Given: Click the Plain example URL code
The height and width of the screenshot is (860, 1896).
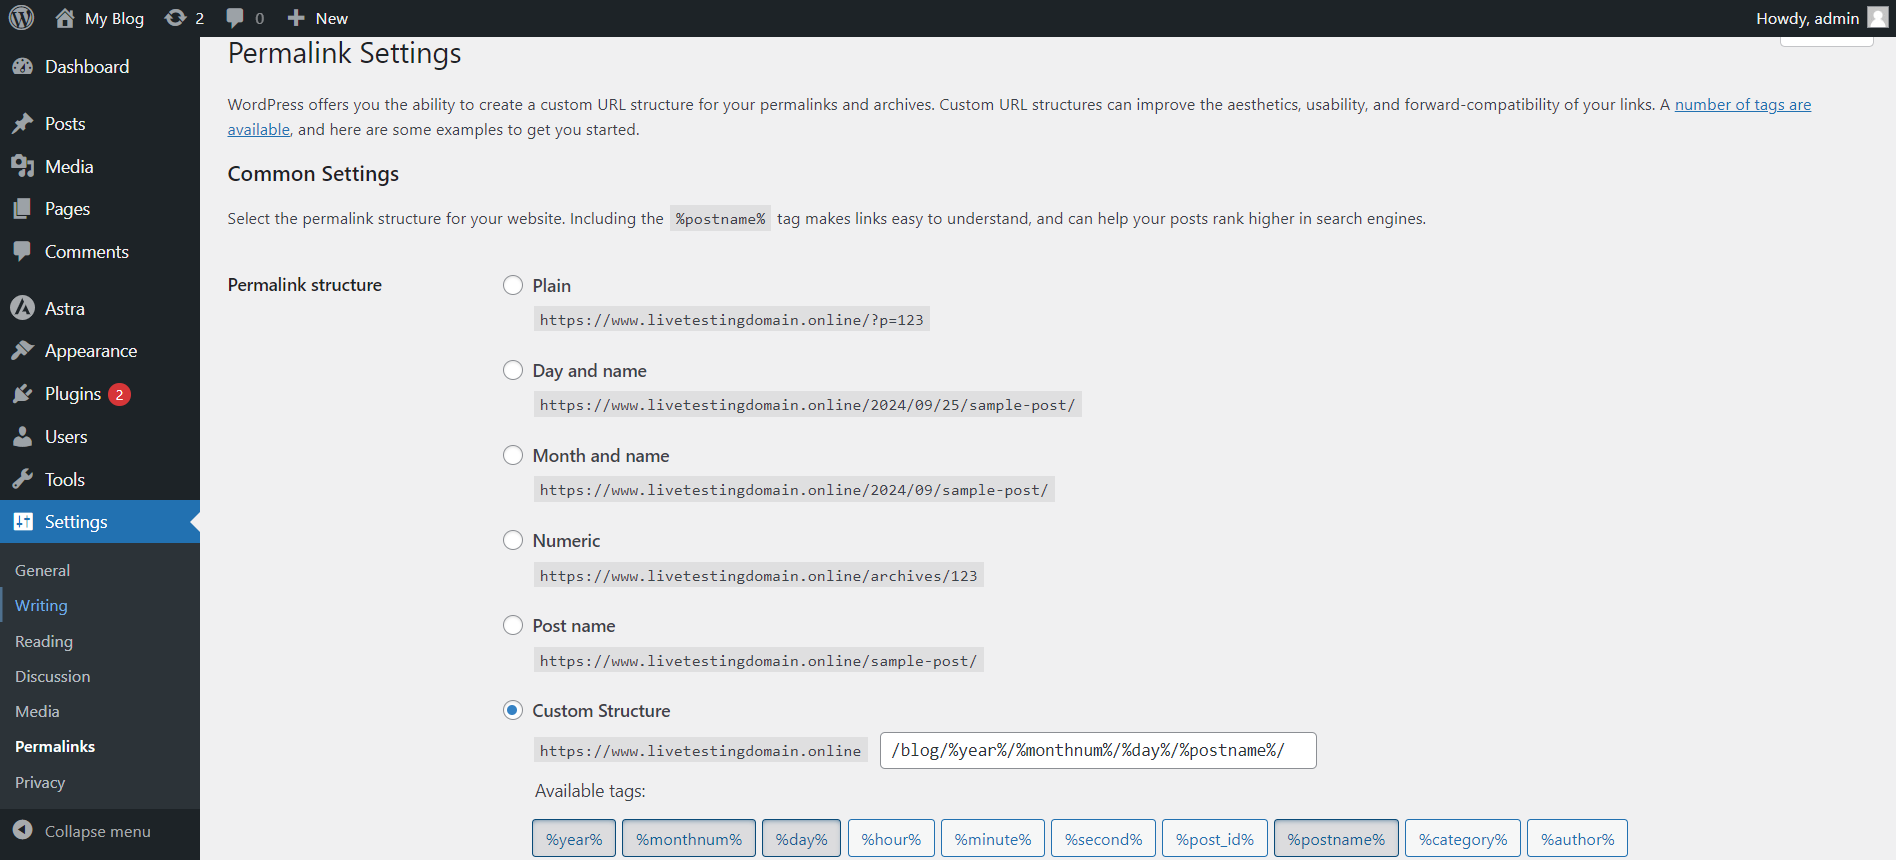Looking at the screenshot, I should [x=732, y=320].
